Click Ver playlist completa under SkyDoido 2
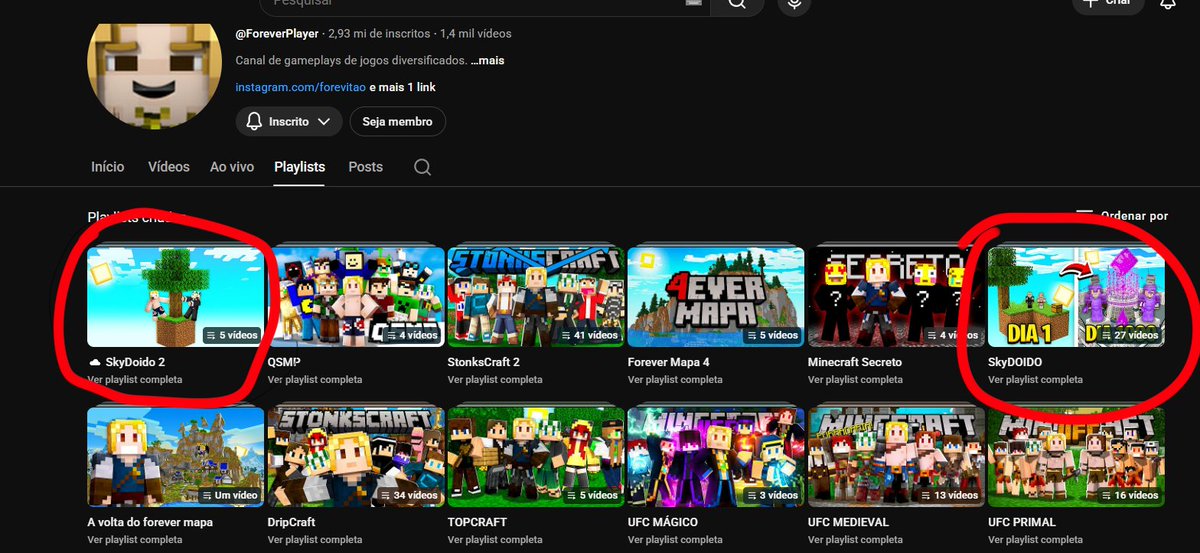 [x=135, y=380]
